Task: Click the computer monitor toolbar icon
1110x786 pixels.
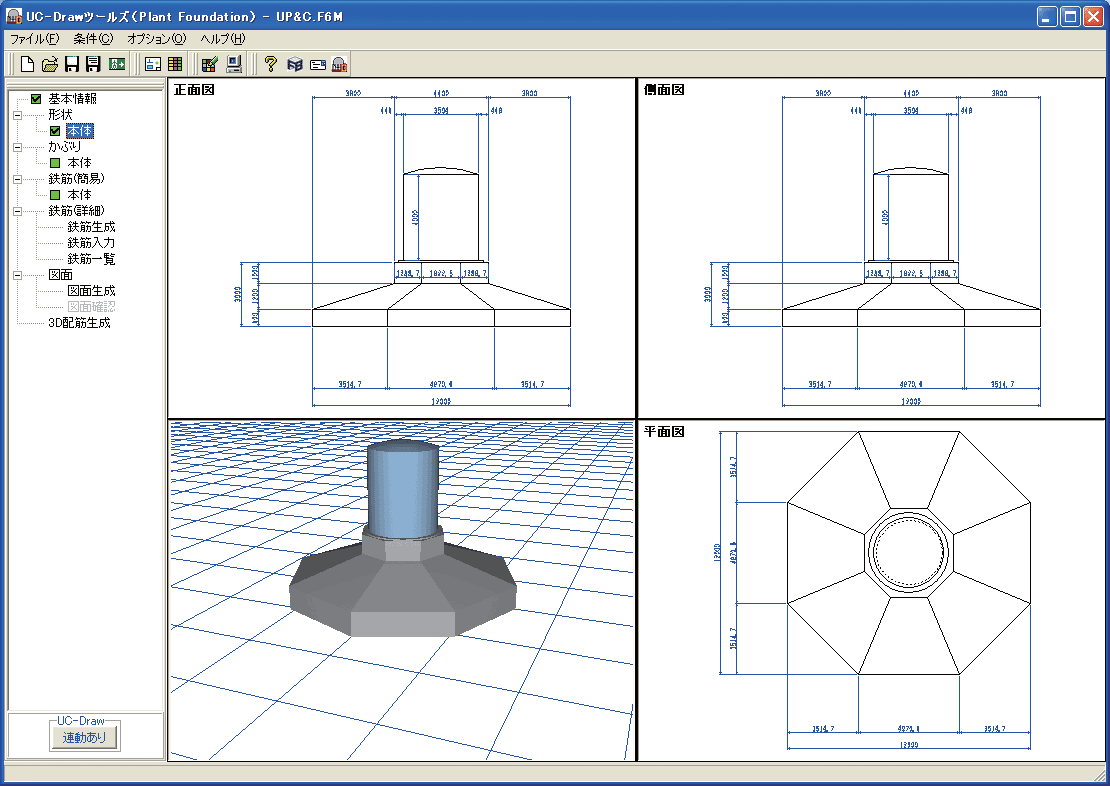Action: tap(233, 65)
